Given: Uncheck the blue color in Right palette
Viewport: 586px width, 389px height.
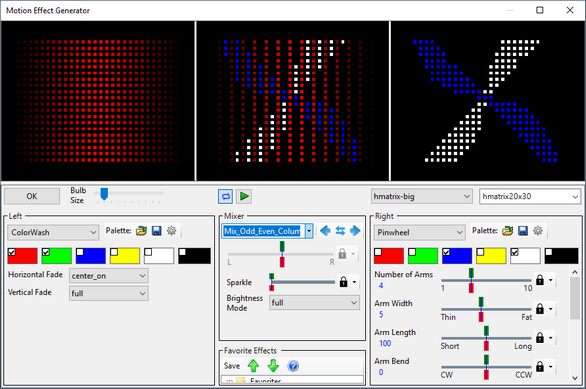Looking at the screenshot, I should pyautogui.click(x=446, y=252).
